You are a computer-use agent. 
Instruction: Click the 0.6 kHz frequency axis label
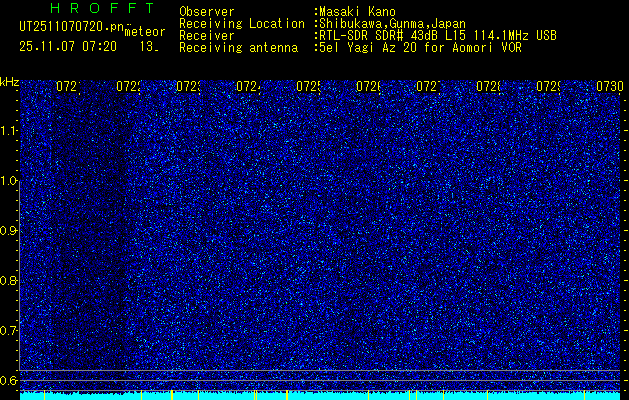pyautogui.click(x=9, y=380)
